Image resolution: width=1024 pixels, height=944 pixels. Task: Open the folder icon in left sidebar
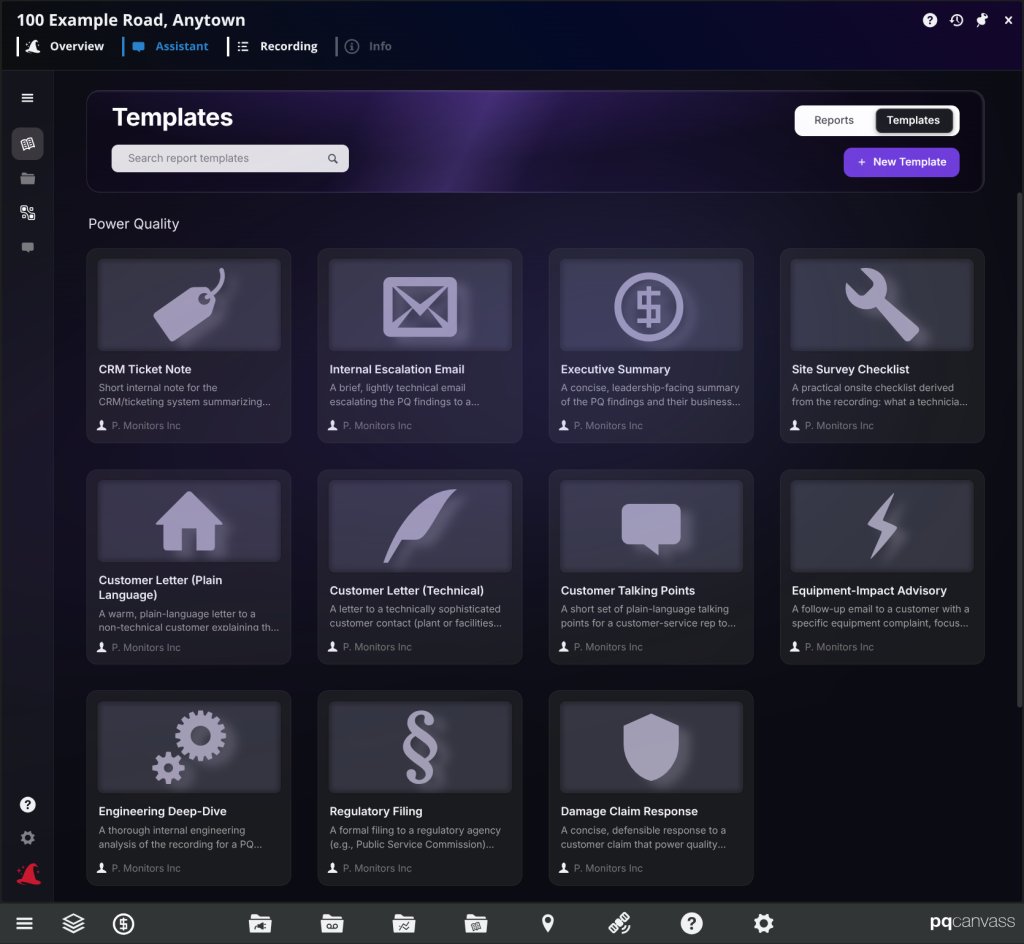click(x=27, y=178)
